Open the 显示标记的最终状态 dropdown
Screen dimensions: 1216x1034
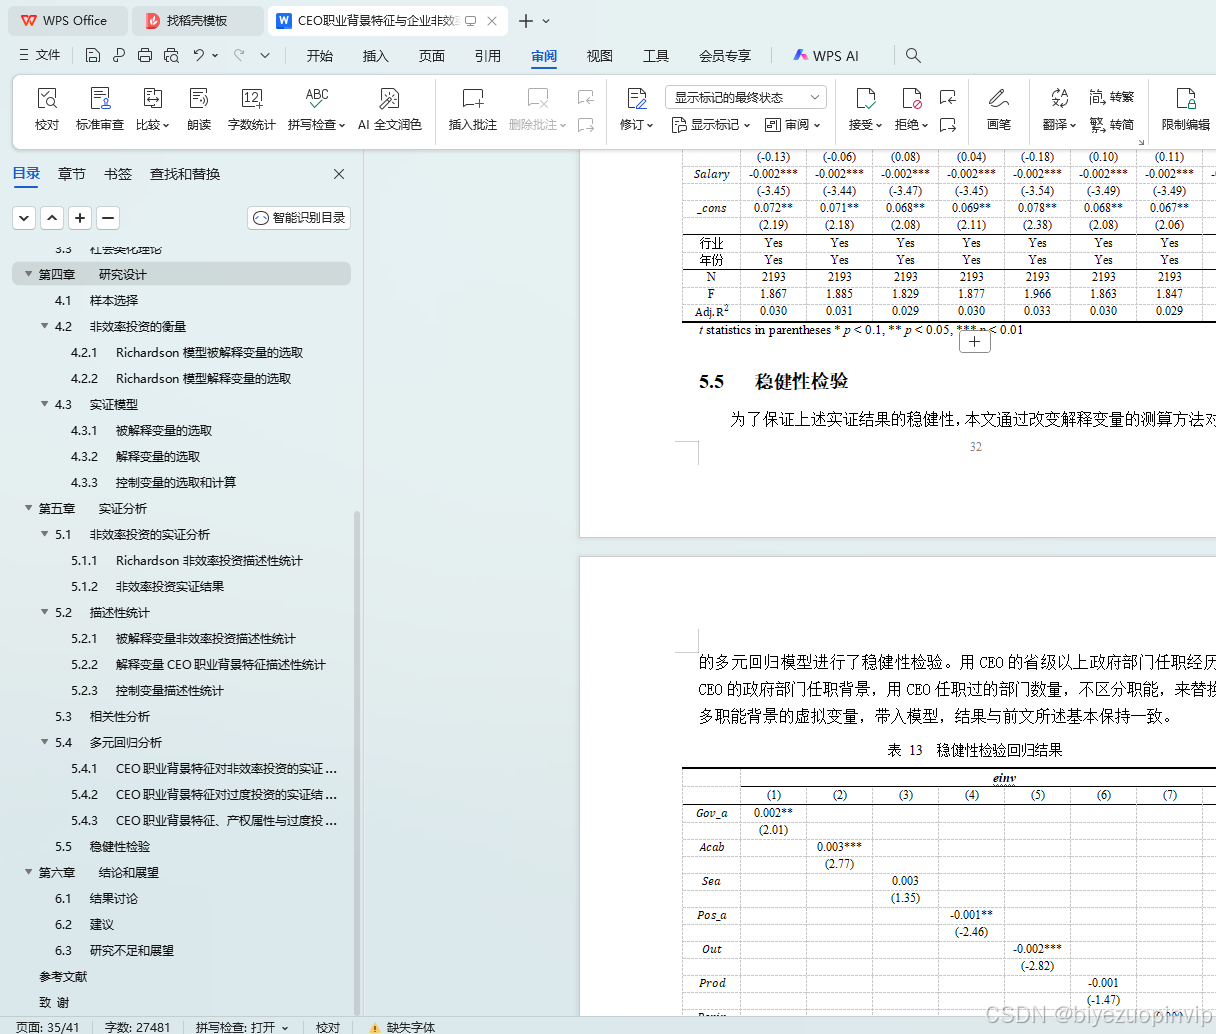(x=746, y=97)
